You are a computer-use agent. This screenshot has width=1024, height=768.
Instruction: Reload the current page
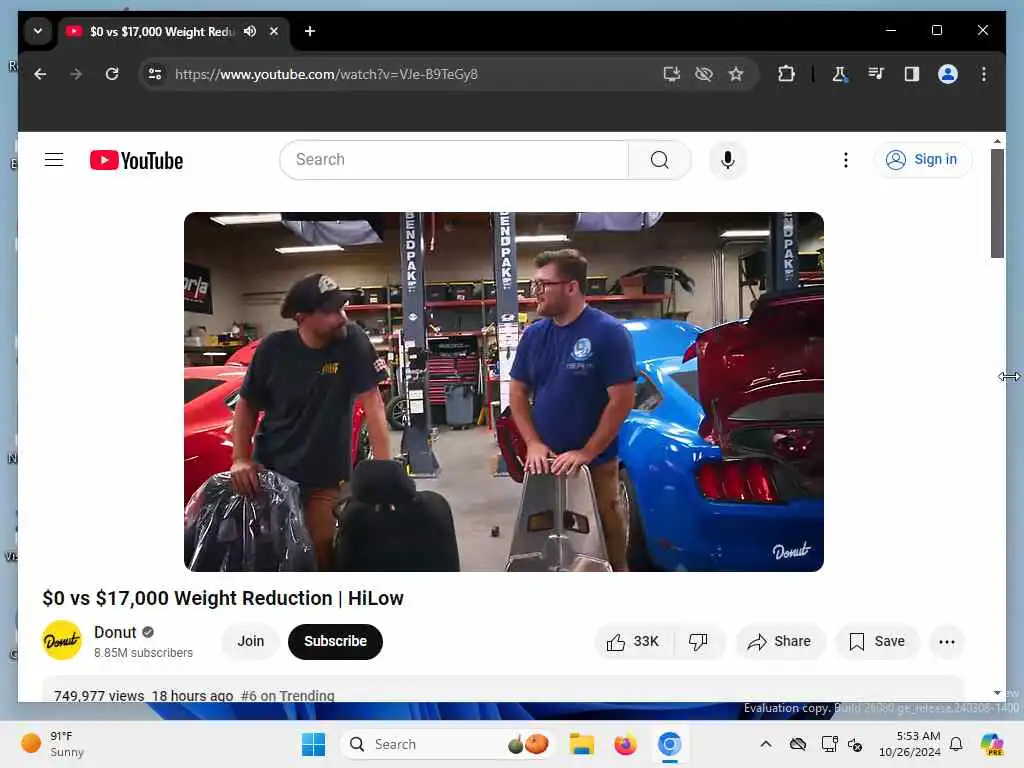click(x=112, y=74)
